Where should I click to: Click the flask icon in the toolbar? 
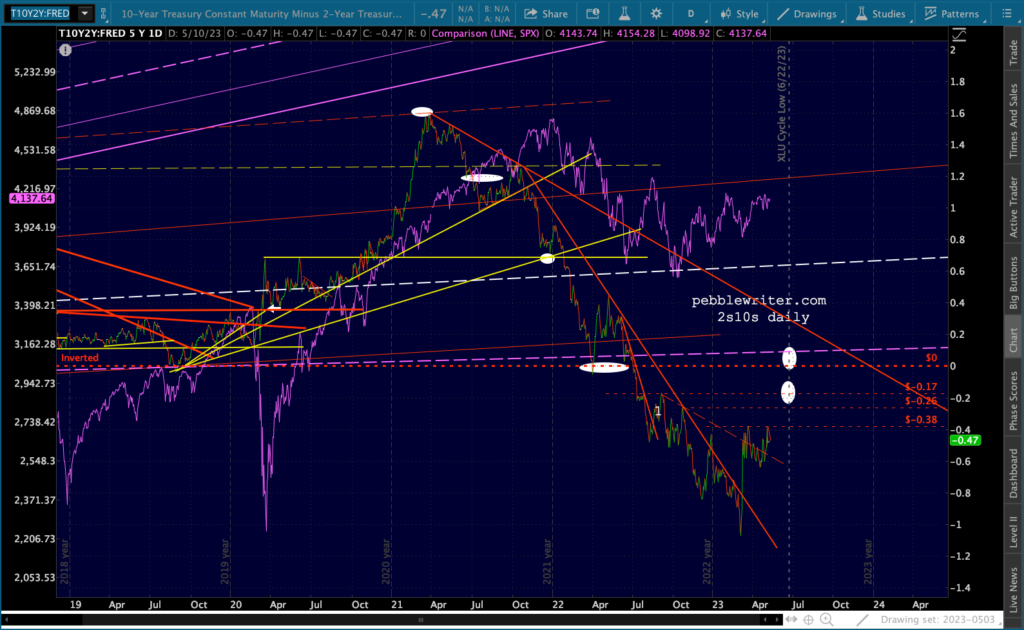click(624, 14)
